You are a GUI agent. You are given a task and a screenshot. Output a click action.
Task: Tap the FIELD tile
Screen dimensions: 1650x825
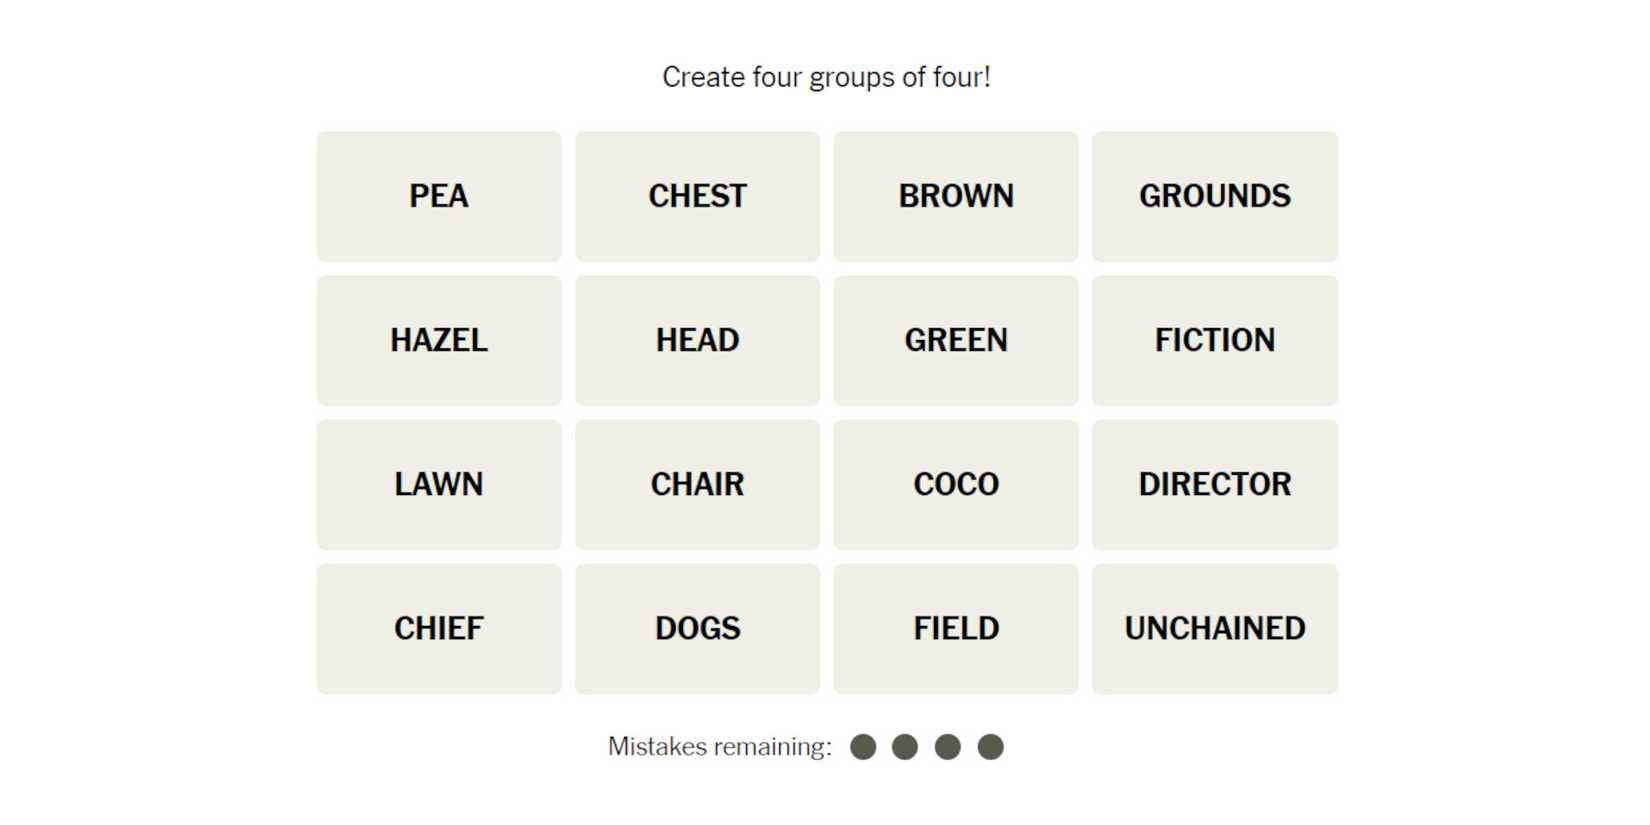point(955,628)
